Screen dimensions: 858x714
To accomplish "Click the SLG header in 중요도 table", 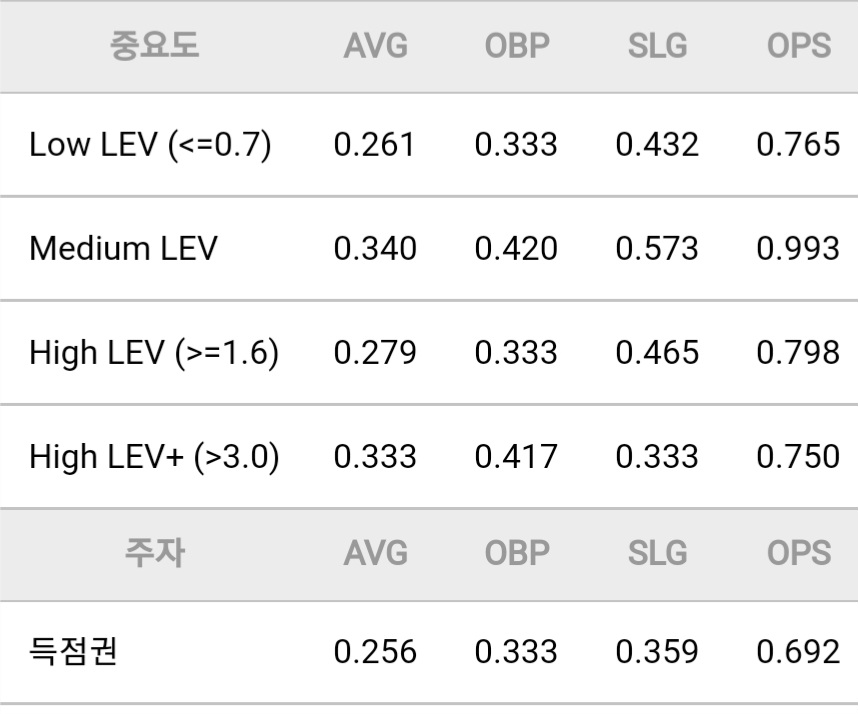I will pyautogui.click(x=658, y=45).
